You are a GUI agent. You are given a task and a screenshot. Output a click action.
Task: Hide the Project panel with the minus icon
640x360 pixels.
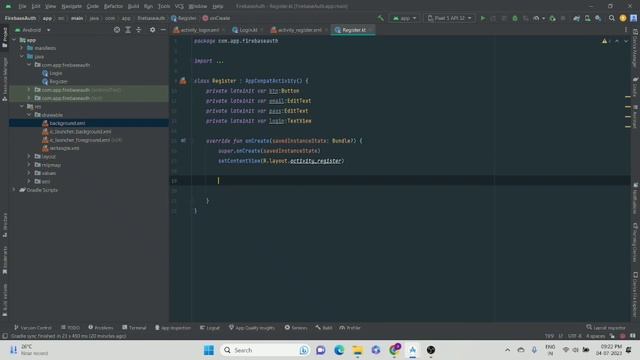pos(163,30)
